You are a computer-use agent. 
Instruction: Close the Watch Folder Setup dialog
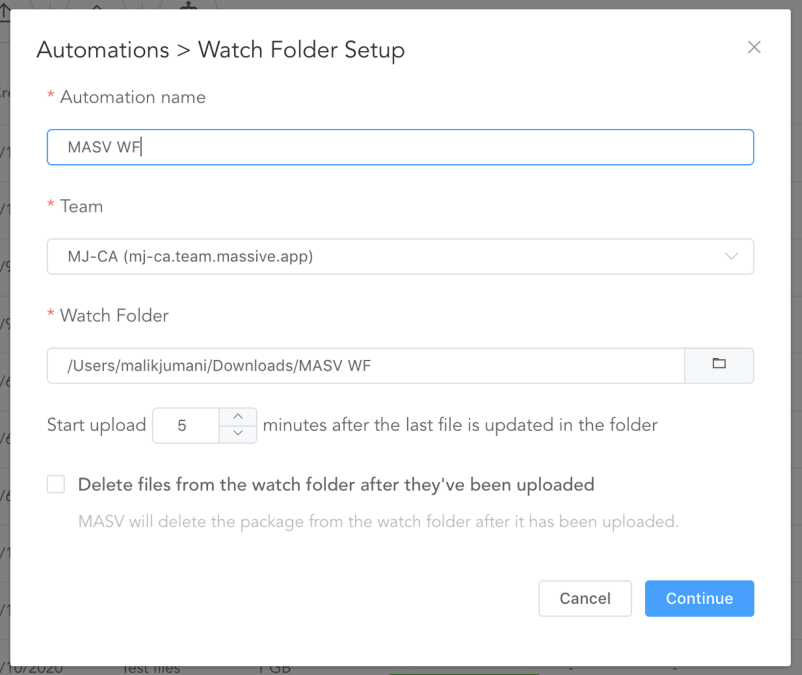754,48
